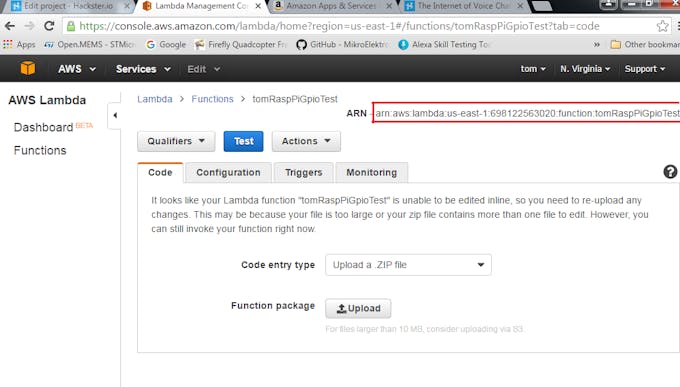Viewport: 680px width, 387px height.
Task: Open the Qualifiers dropdown button
Action: [176, 141]
